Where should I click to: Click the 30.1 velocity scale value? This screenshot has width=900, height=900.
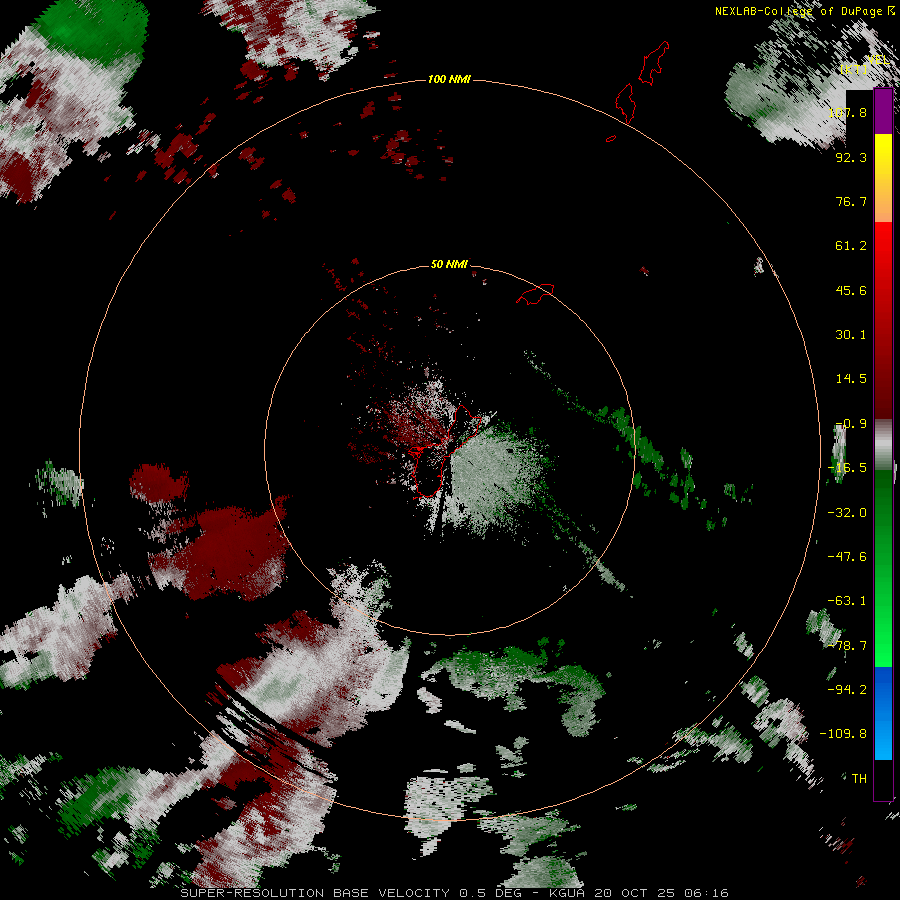[x=851, y=335]
